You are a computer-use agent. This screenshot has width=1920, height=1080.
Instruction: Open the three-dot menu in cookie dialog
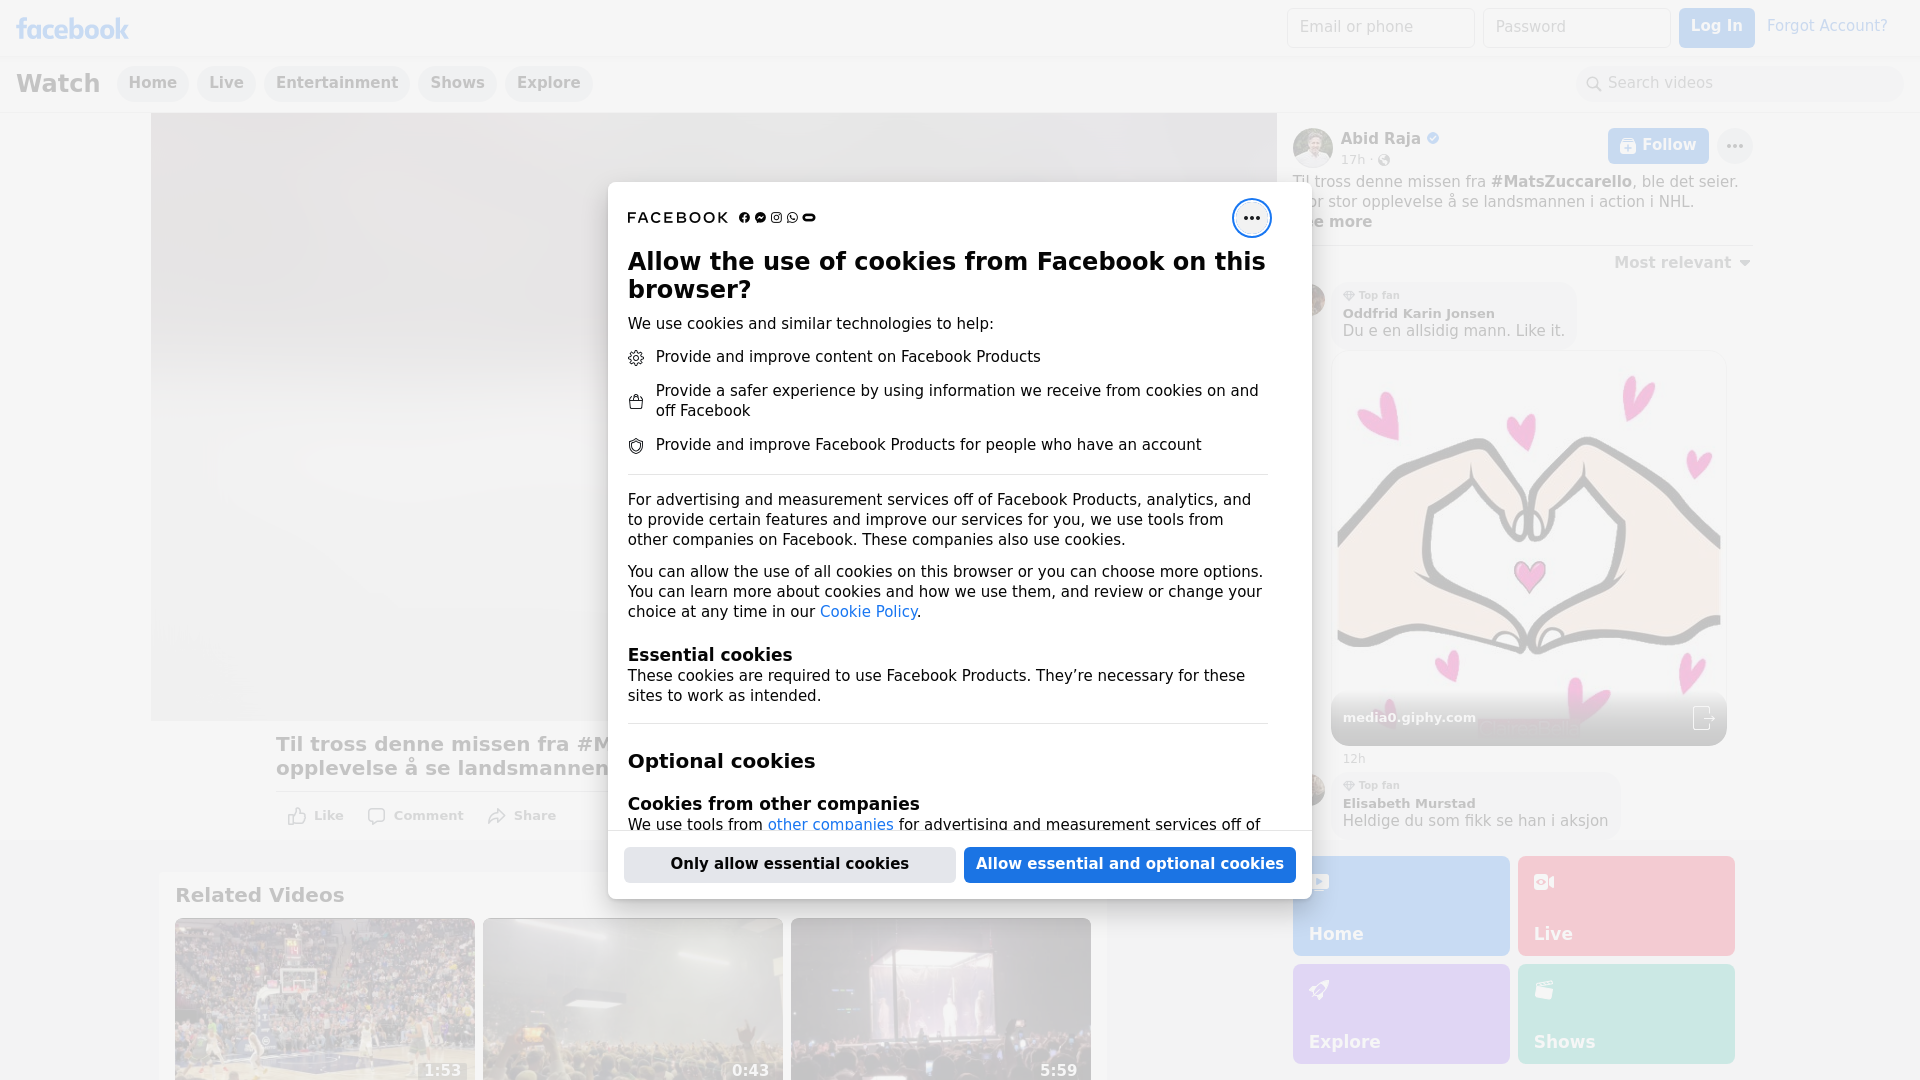pos(1251,218)
